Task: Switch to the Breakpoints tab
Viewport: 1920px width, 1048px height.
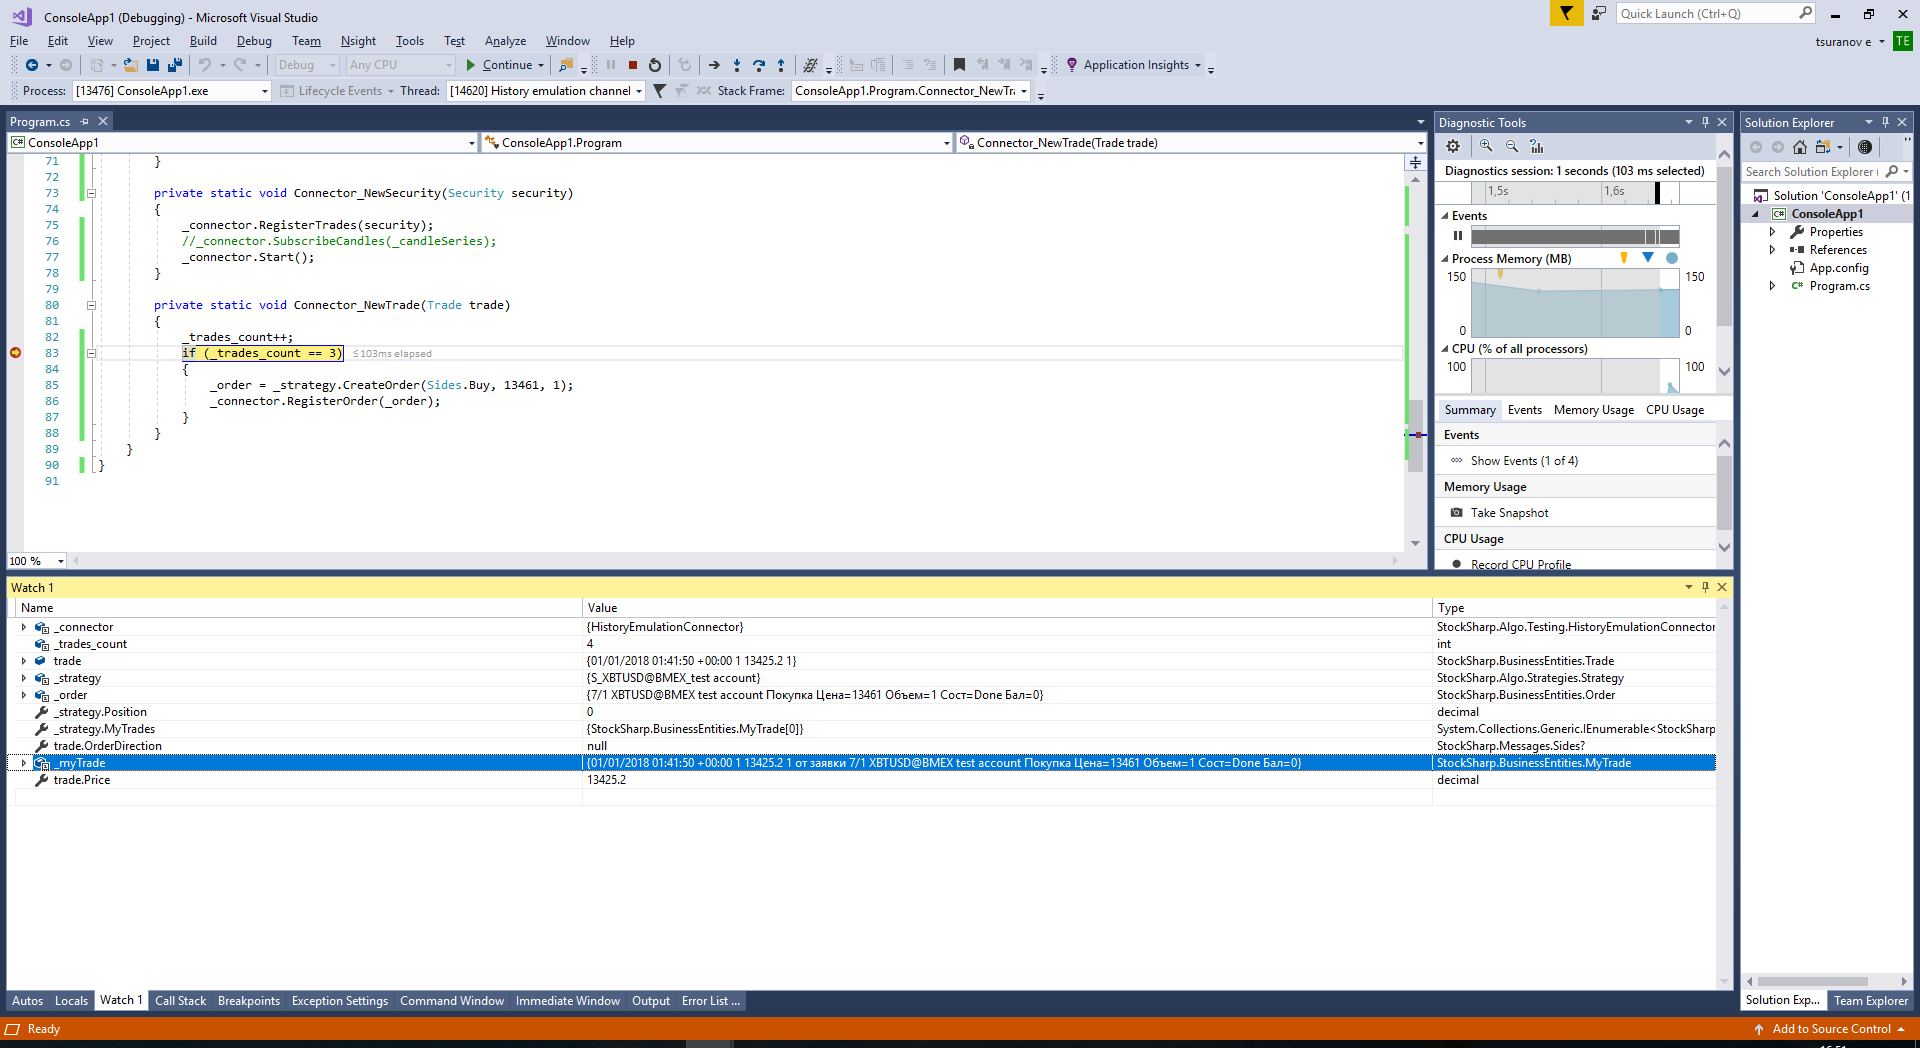Action: 249,1001
